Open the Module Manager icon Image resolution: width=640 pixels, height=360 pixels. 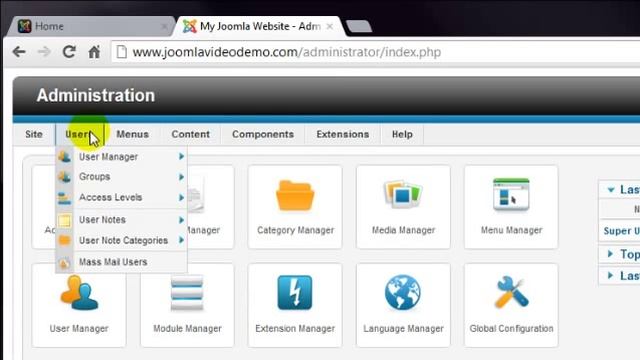187,293
